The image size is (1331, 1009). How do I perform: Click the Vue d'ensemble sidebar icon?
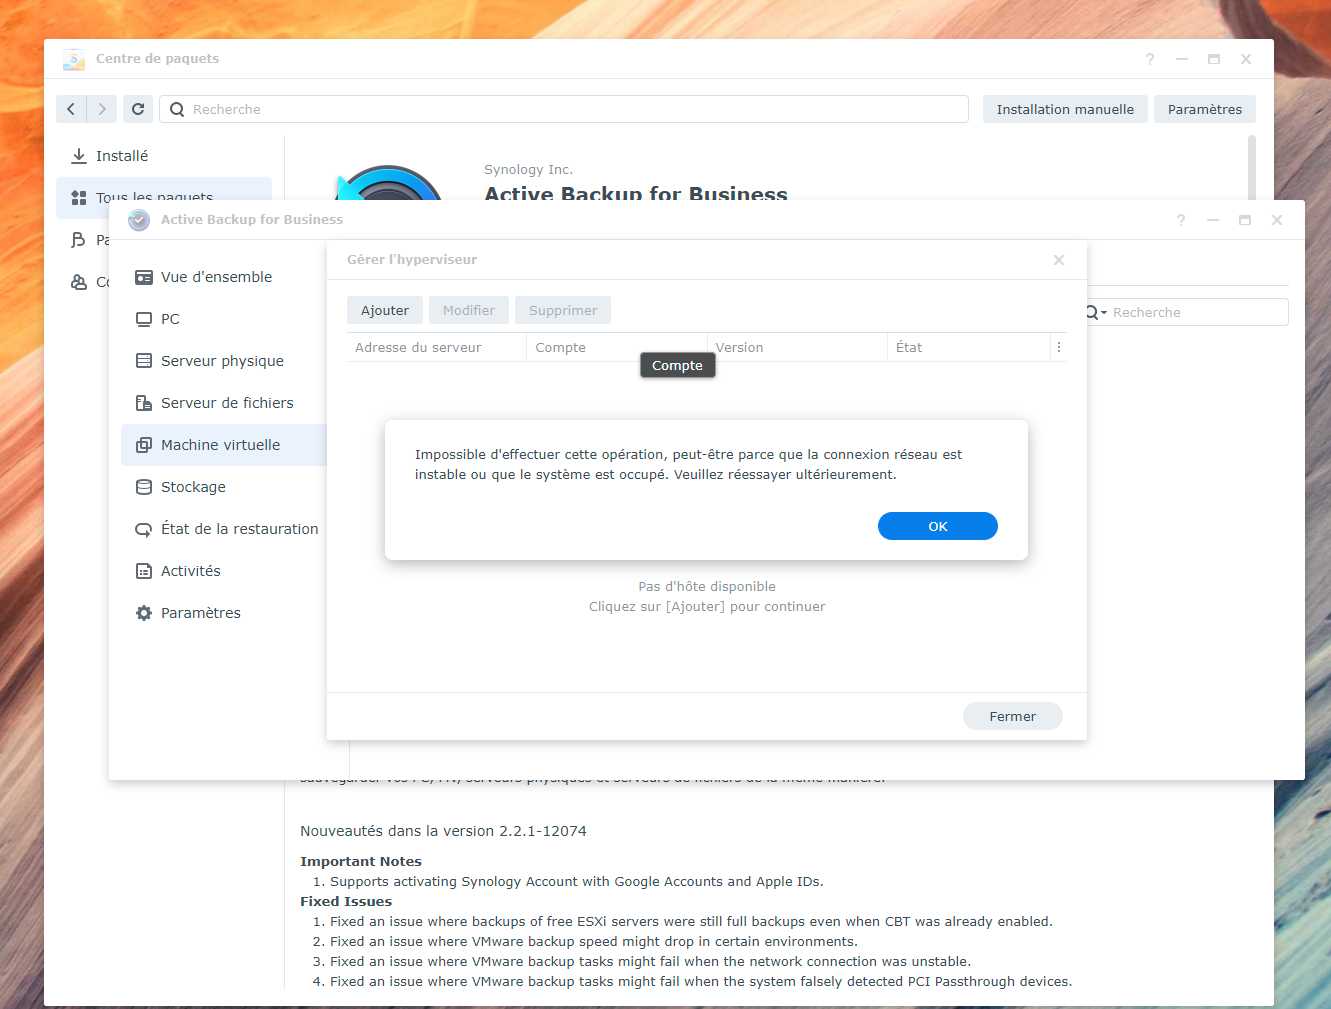(144, 277)
